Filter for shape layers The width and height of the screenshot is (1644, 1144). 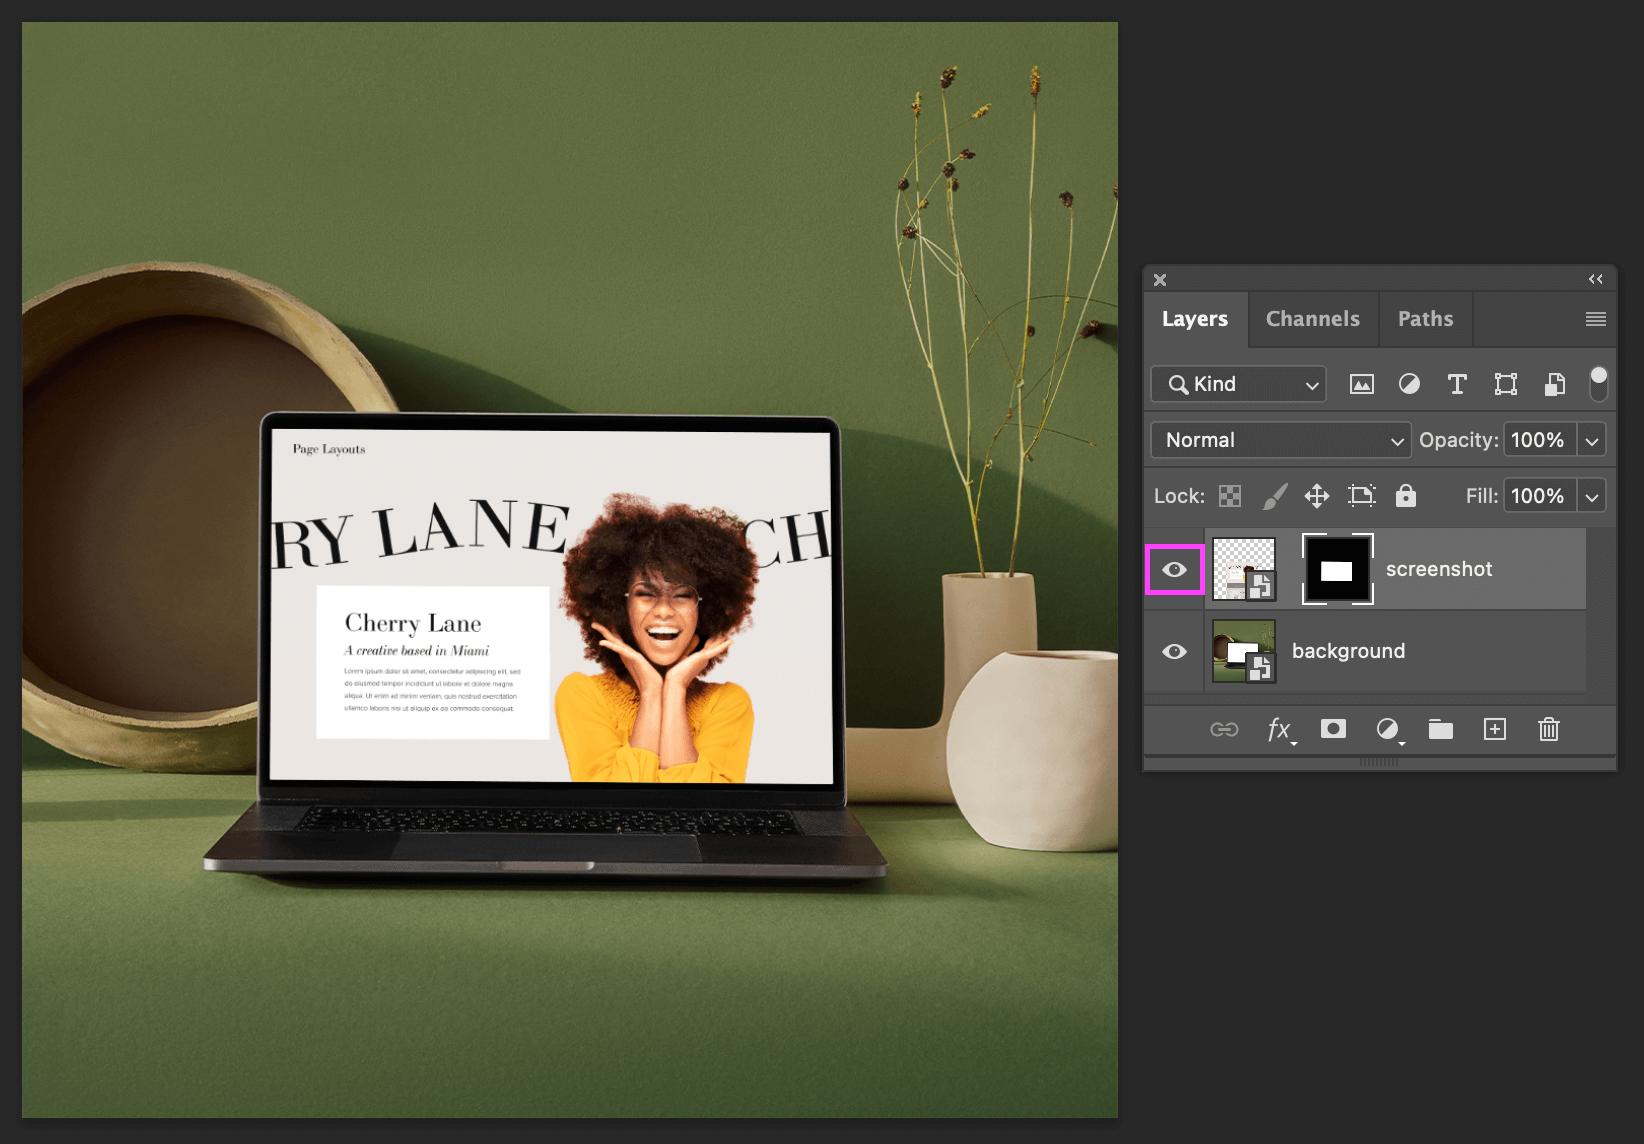click(1505, 384)
